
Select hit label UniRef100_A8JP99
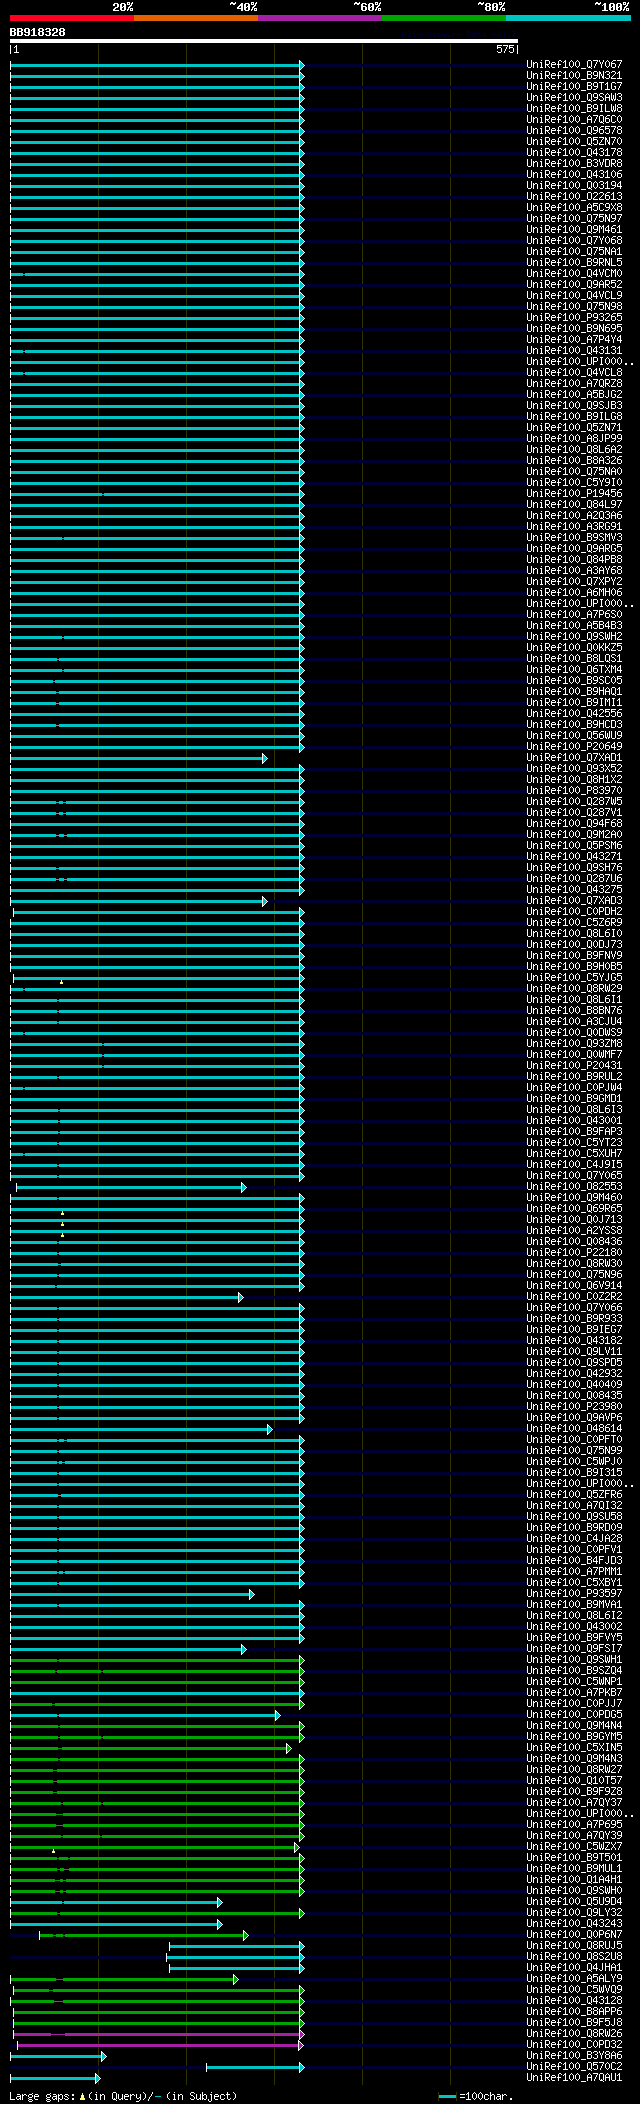574,439
